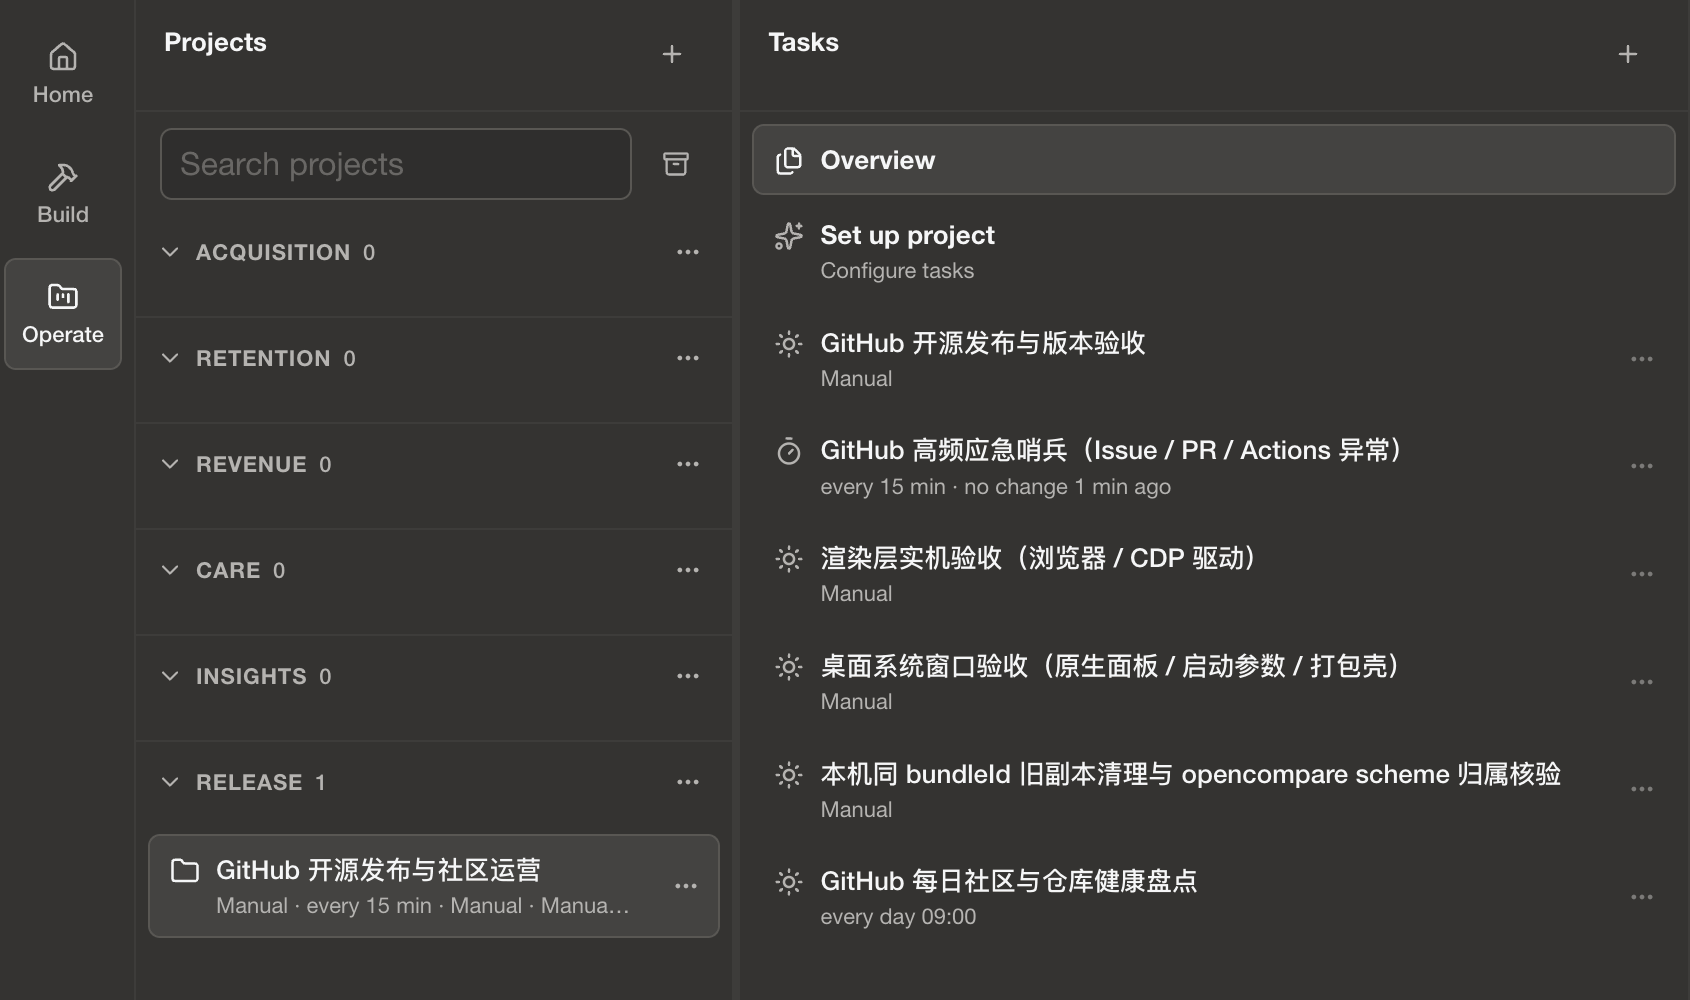Open the Home section in sidebar

click(62, 74)
